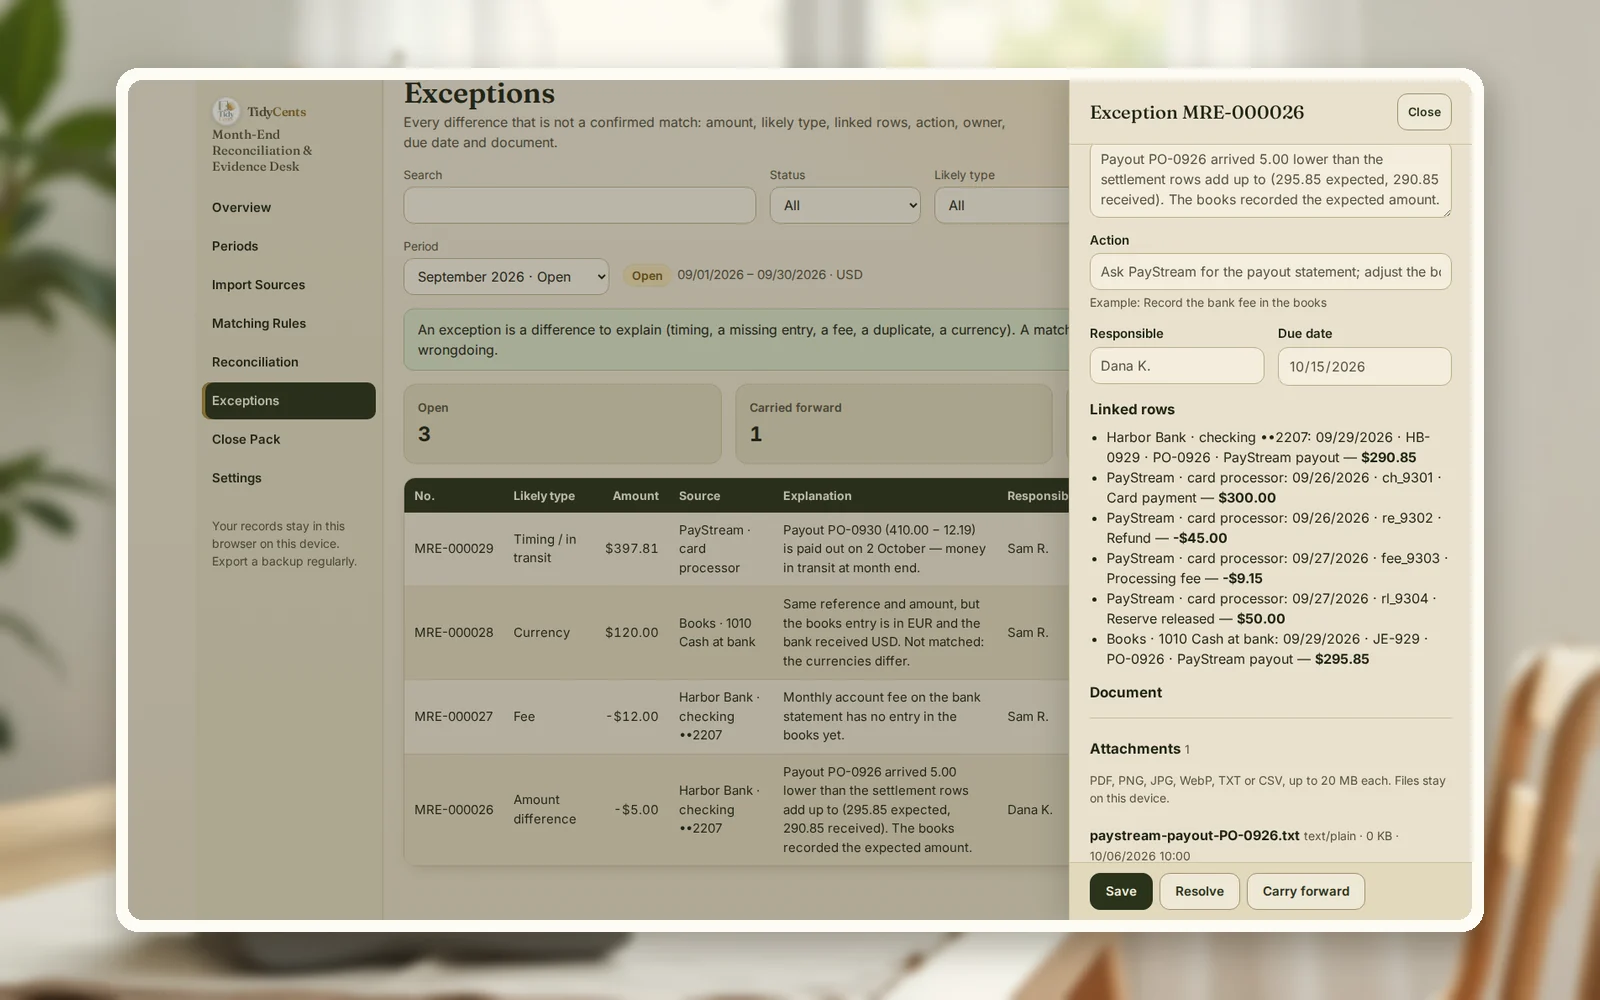
Task: Open Settings in the sidebar
Action: coord(289,478)
